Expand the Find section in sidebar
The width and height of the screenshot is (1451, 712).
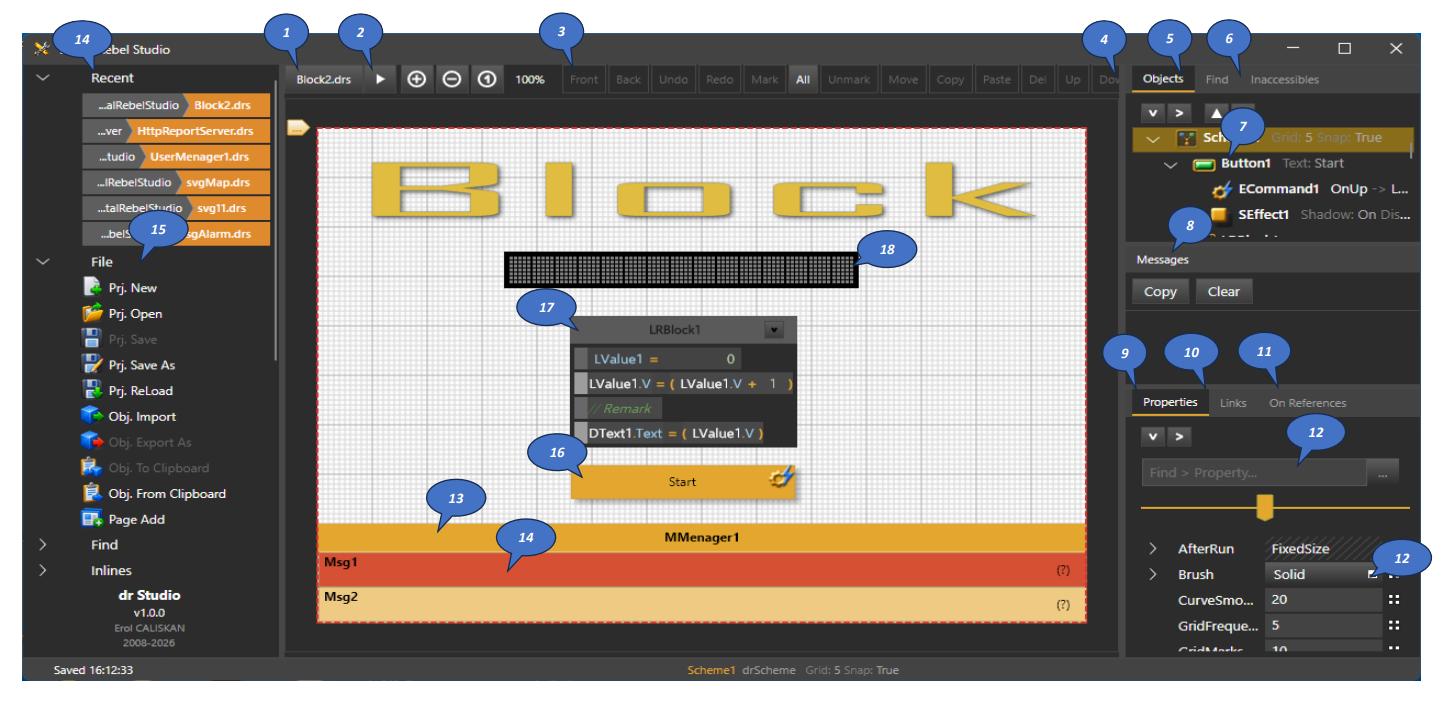[x=43, y=545]
